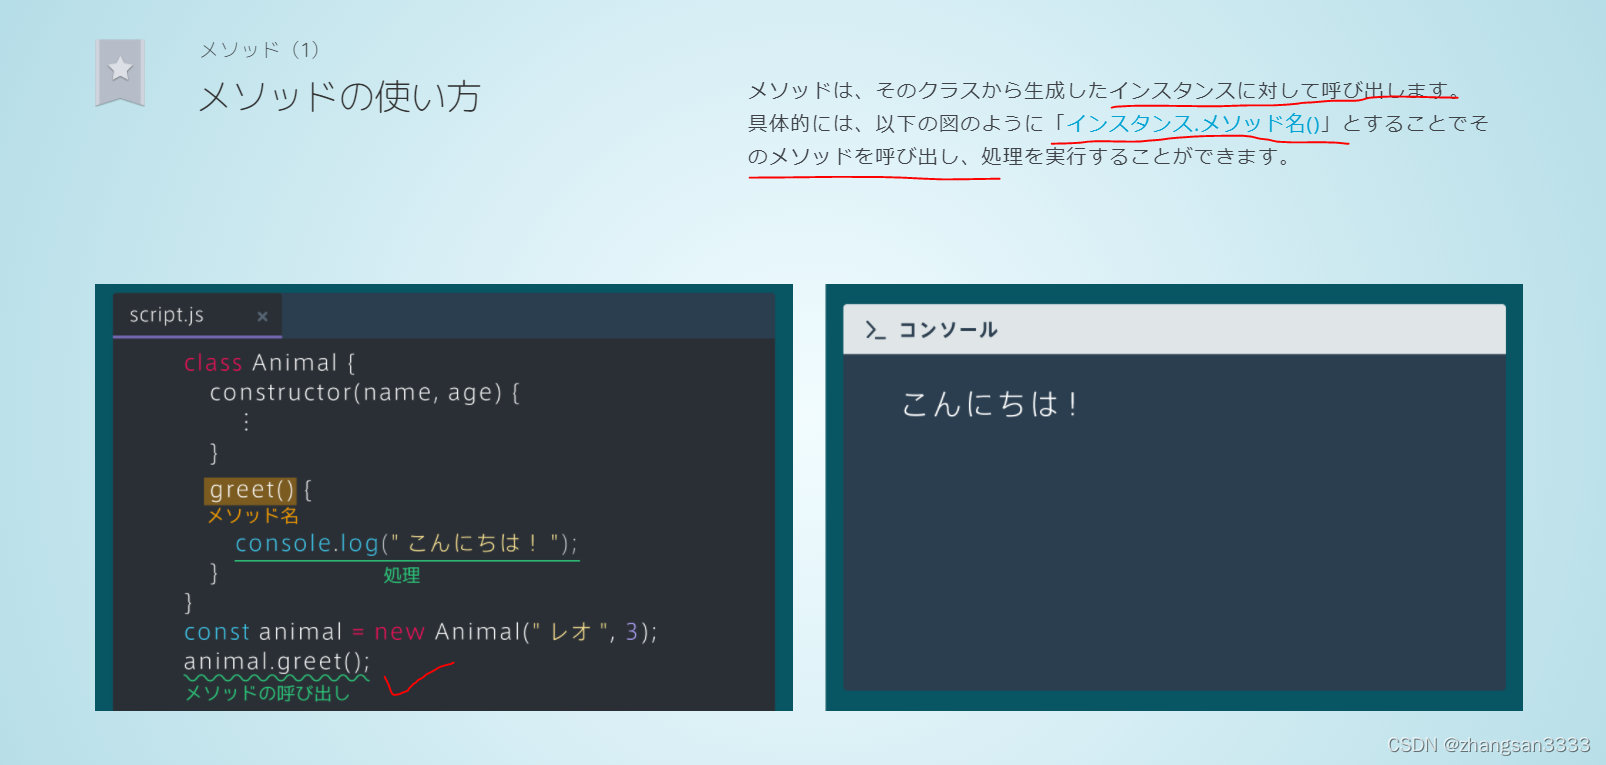Click the description line ending 実行することができます

1020,157
